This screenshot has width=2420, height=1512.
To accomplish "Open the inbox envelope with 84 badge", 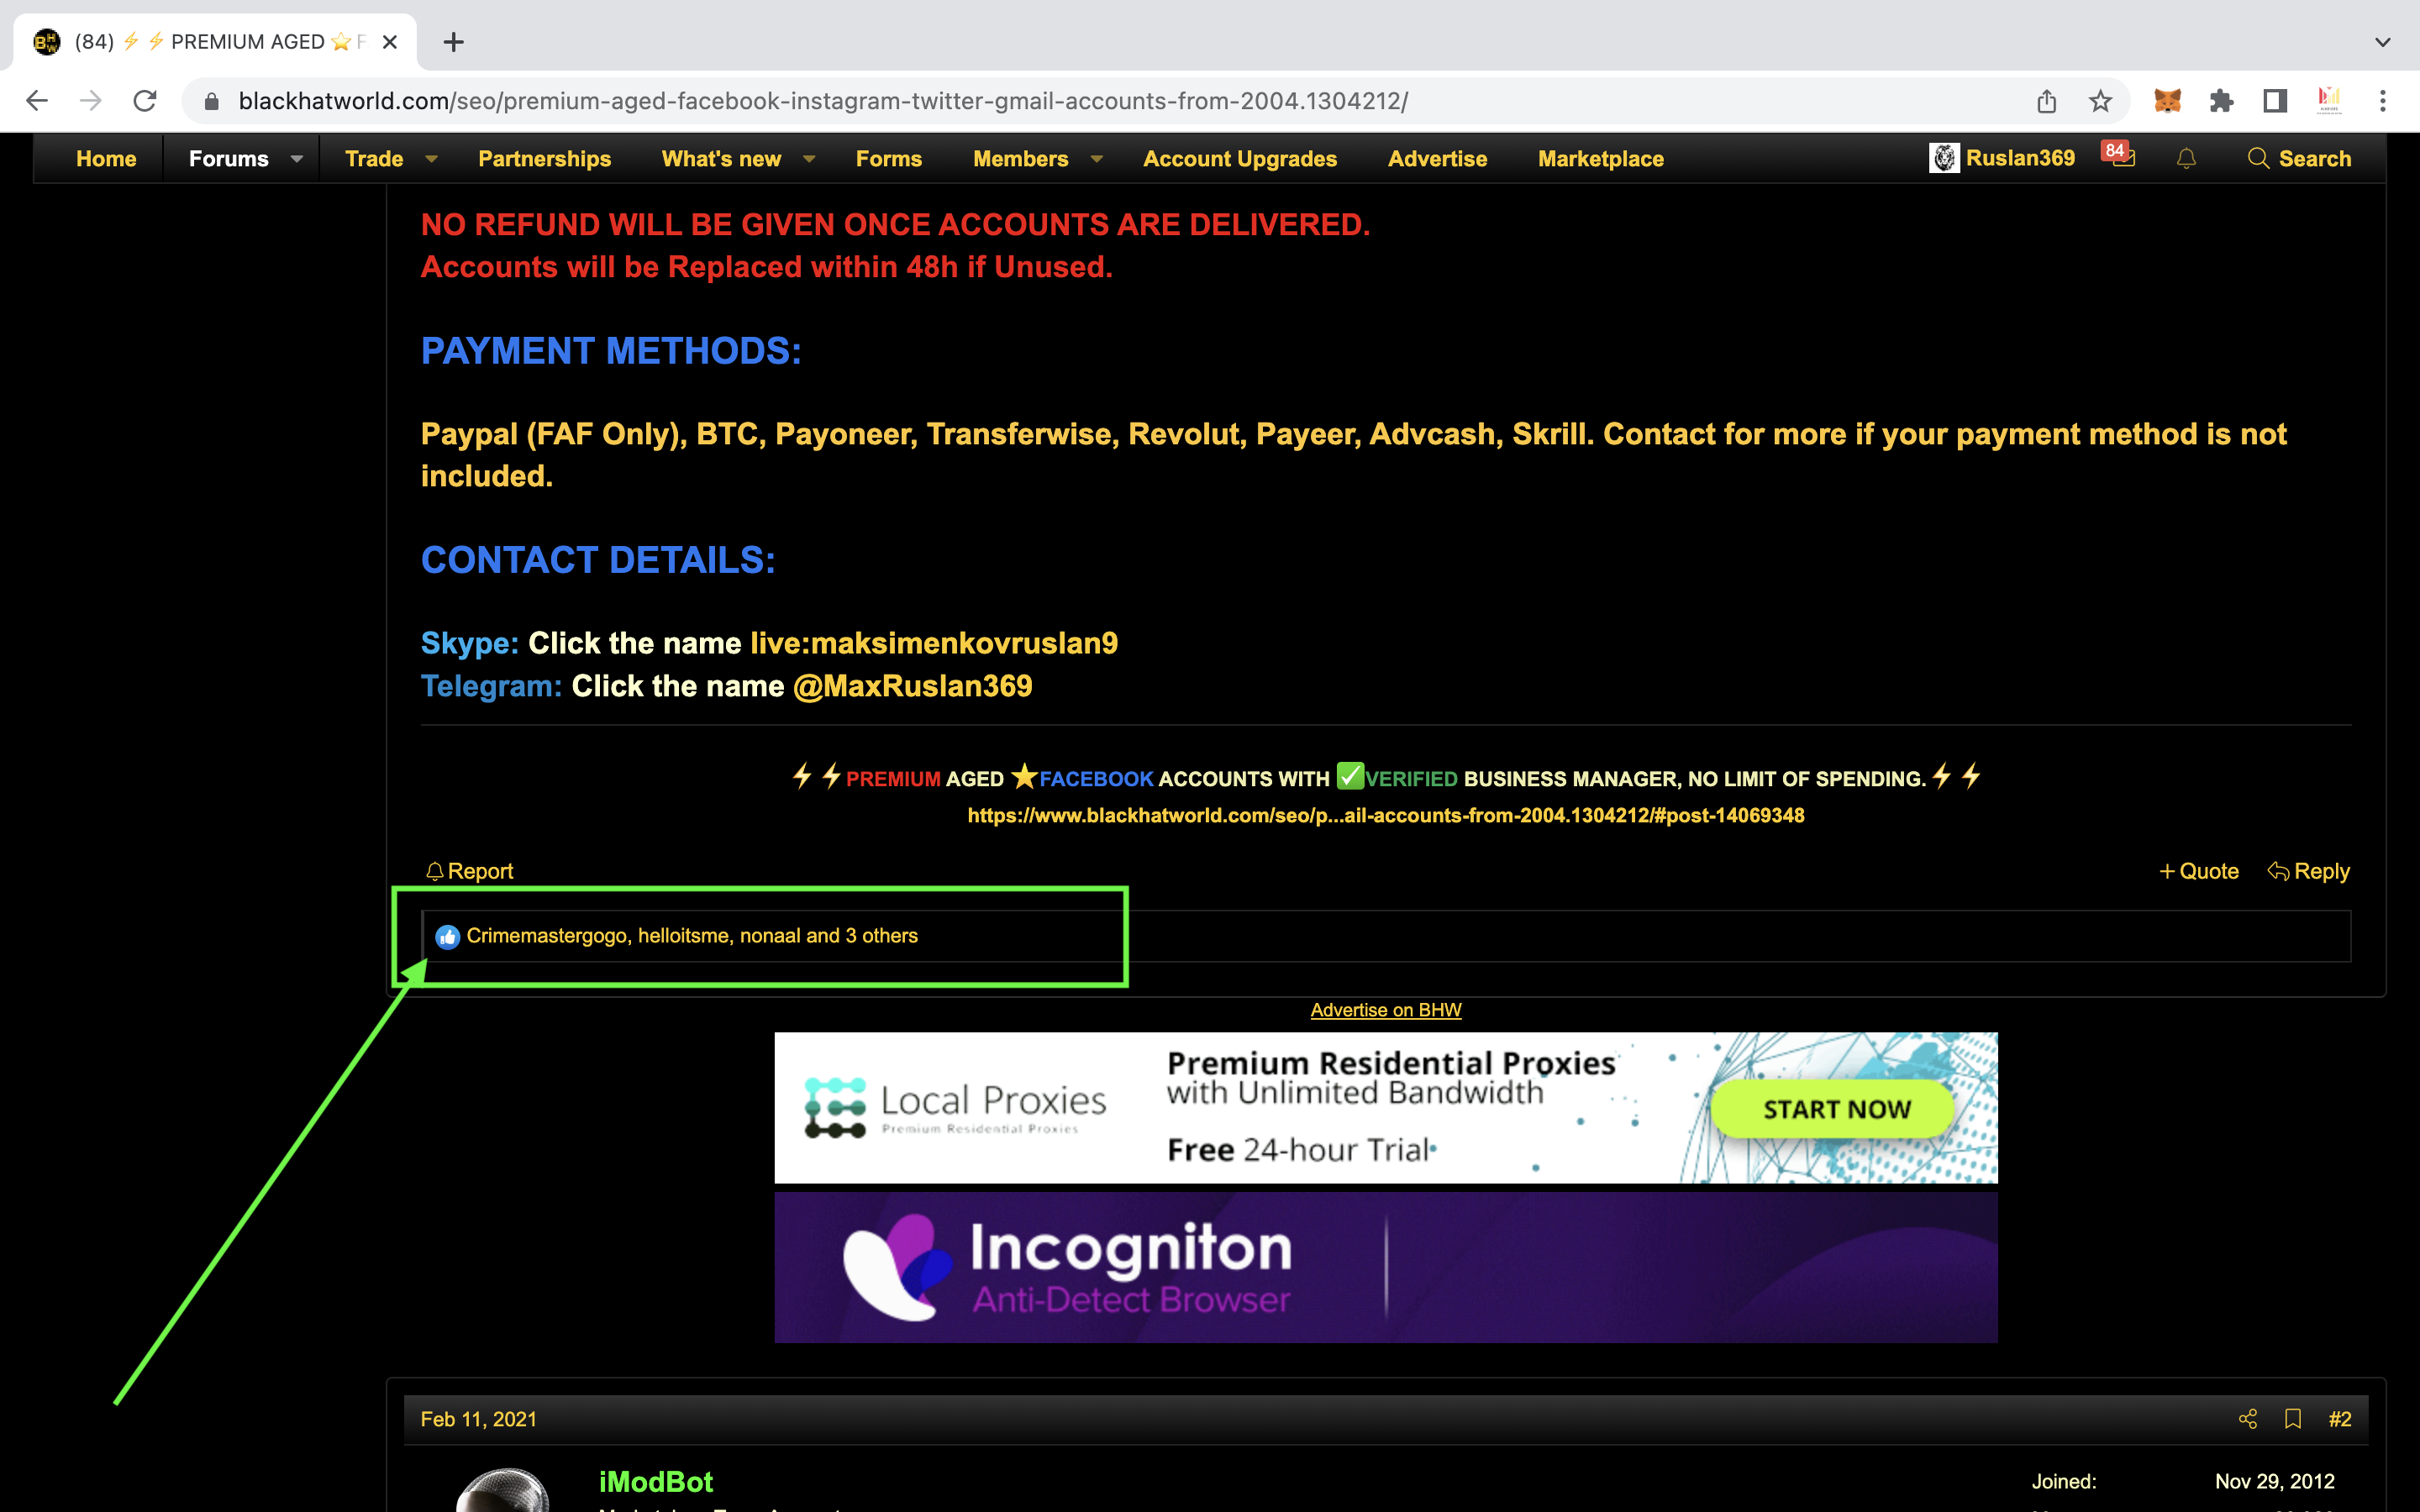I will point(2118,157).
